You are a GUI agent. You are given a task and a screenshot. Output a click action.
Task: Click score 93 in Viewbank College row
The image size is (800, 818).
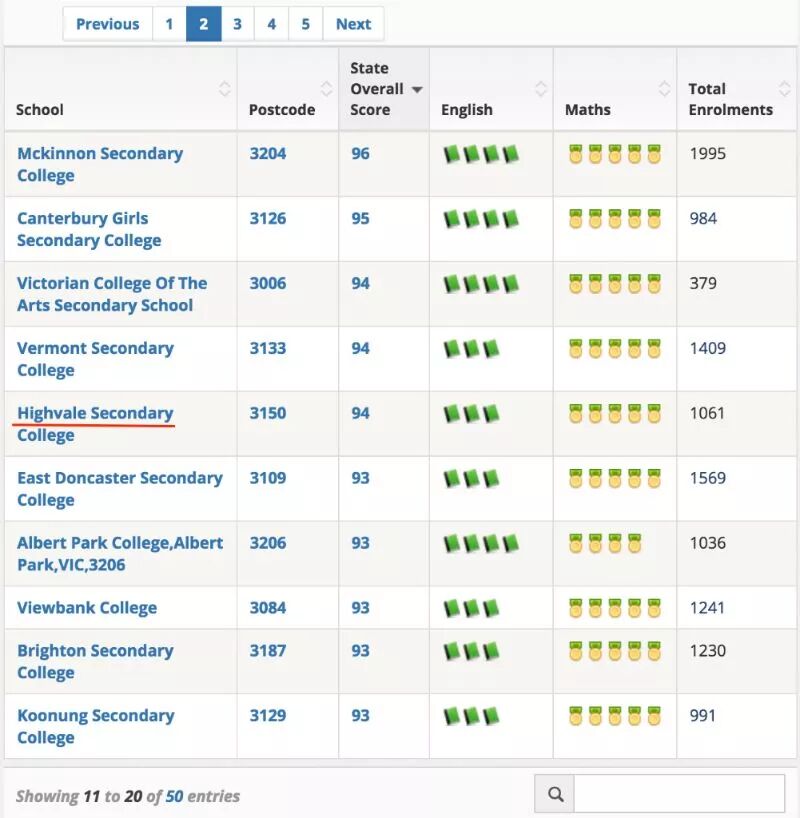(360, 608)
